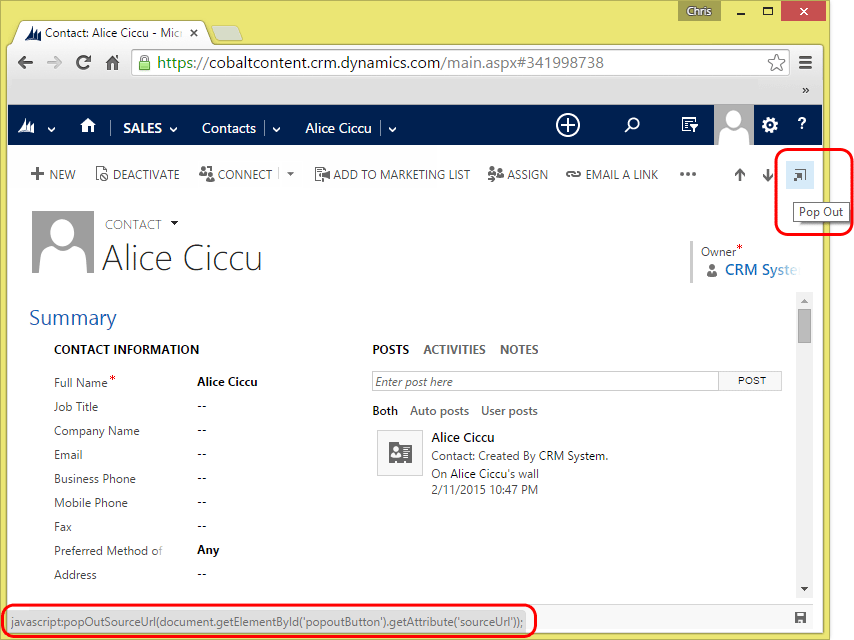854x640 pixels.
Task: Show hidden bookmarks via the double chevron
Action: 806,90
